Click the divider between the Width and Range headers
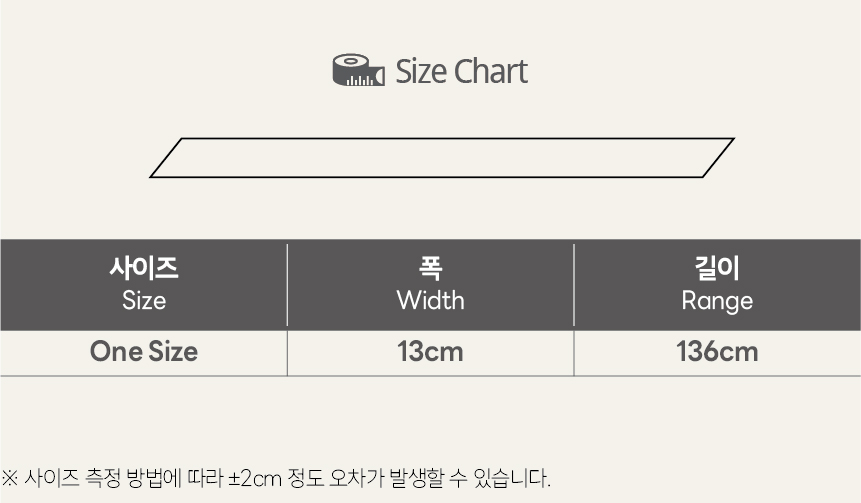This screenshot has width=861, height=503. tap(574, 285)
